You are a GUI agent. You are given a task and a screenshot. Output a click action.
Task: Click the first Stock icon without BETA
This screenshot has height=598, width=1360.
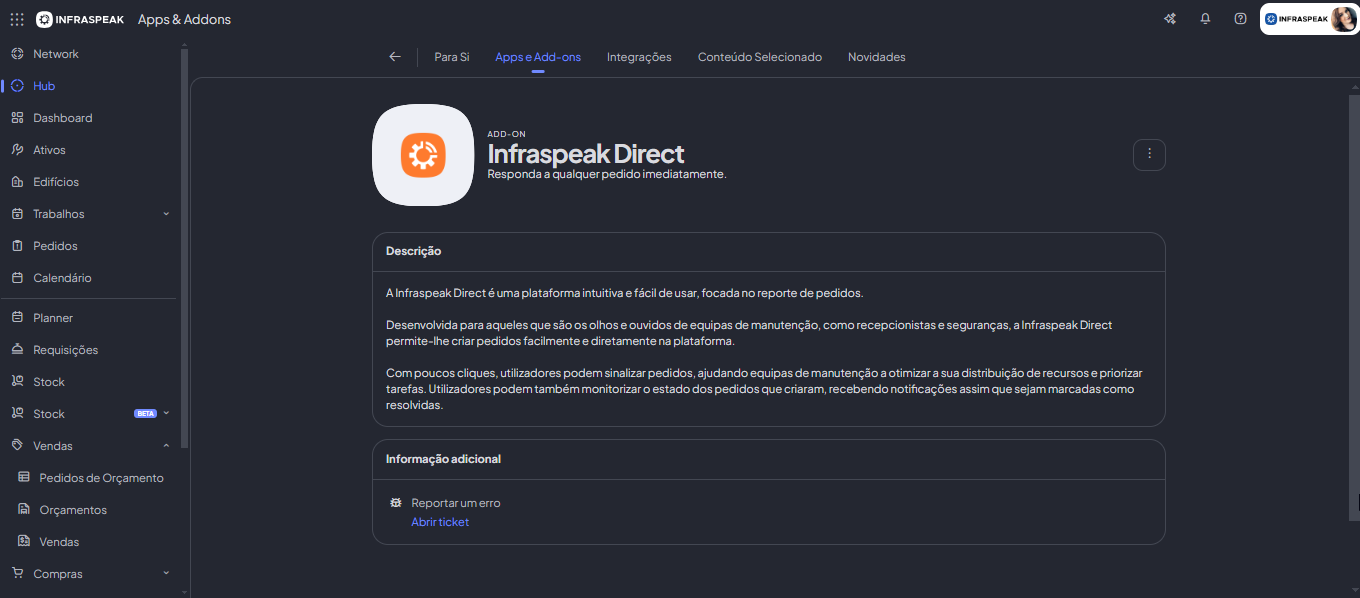click(x=17, y=382)
